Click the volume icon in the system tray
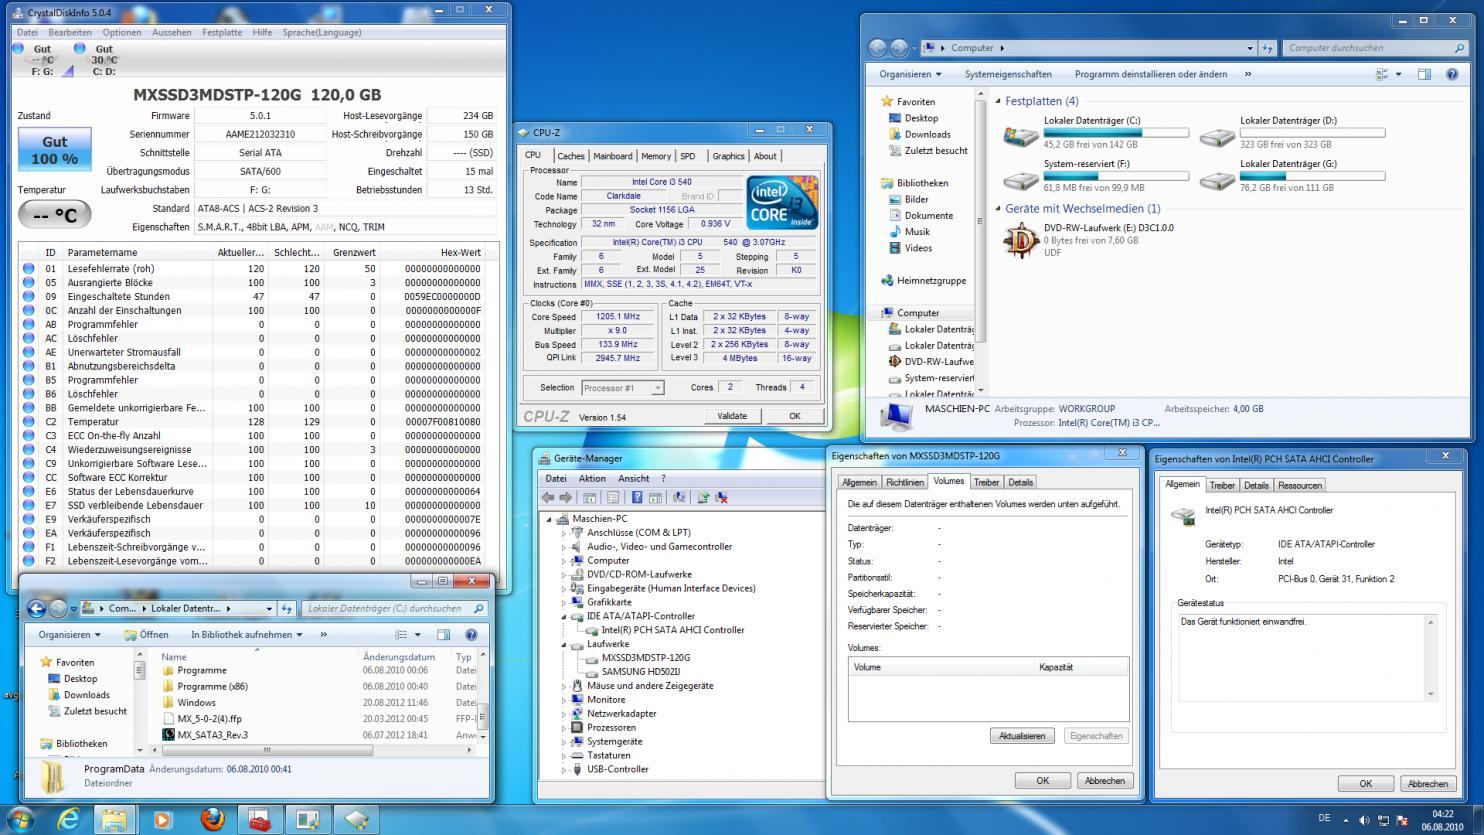 tap(1365, 821)
